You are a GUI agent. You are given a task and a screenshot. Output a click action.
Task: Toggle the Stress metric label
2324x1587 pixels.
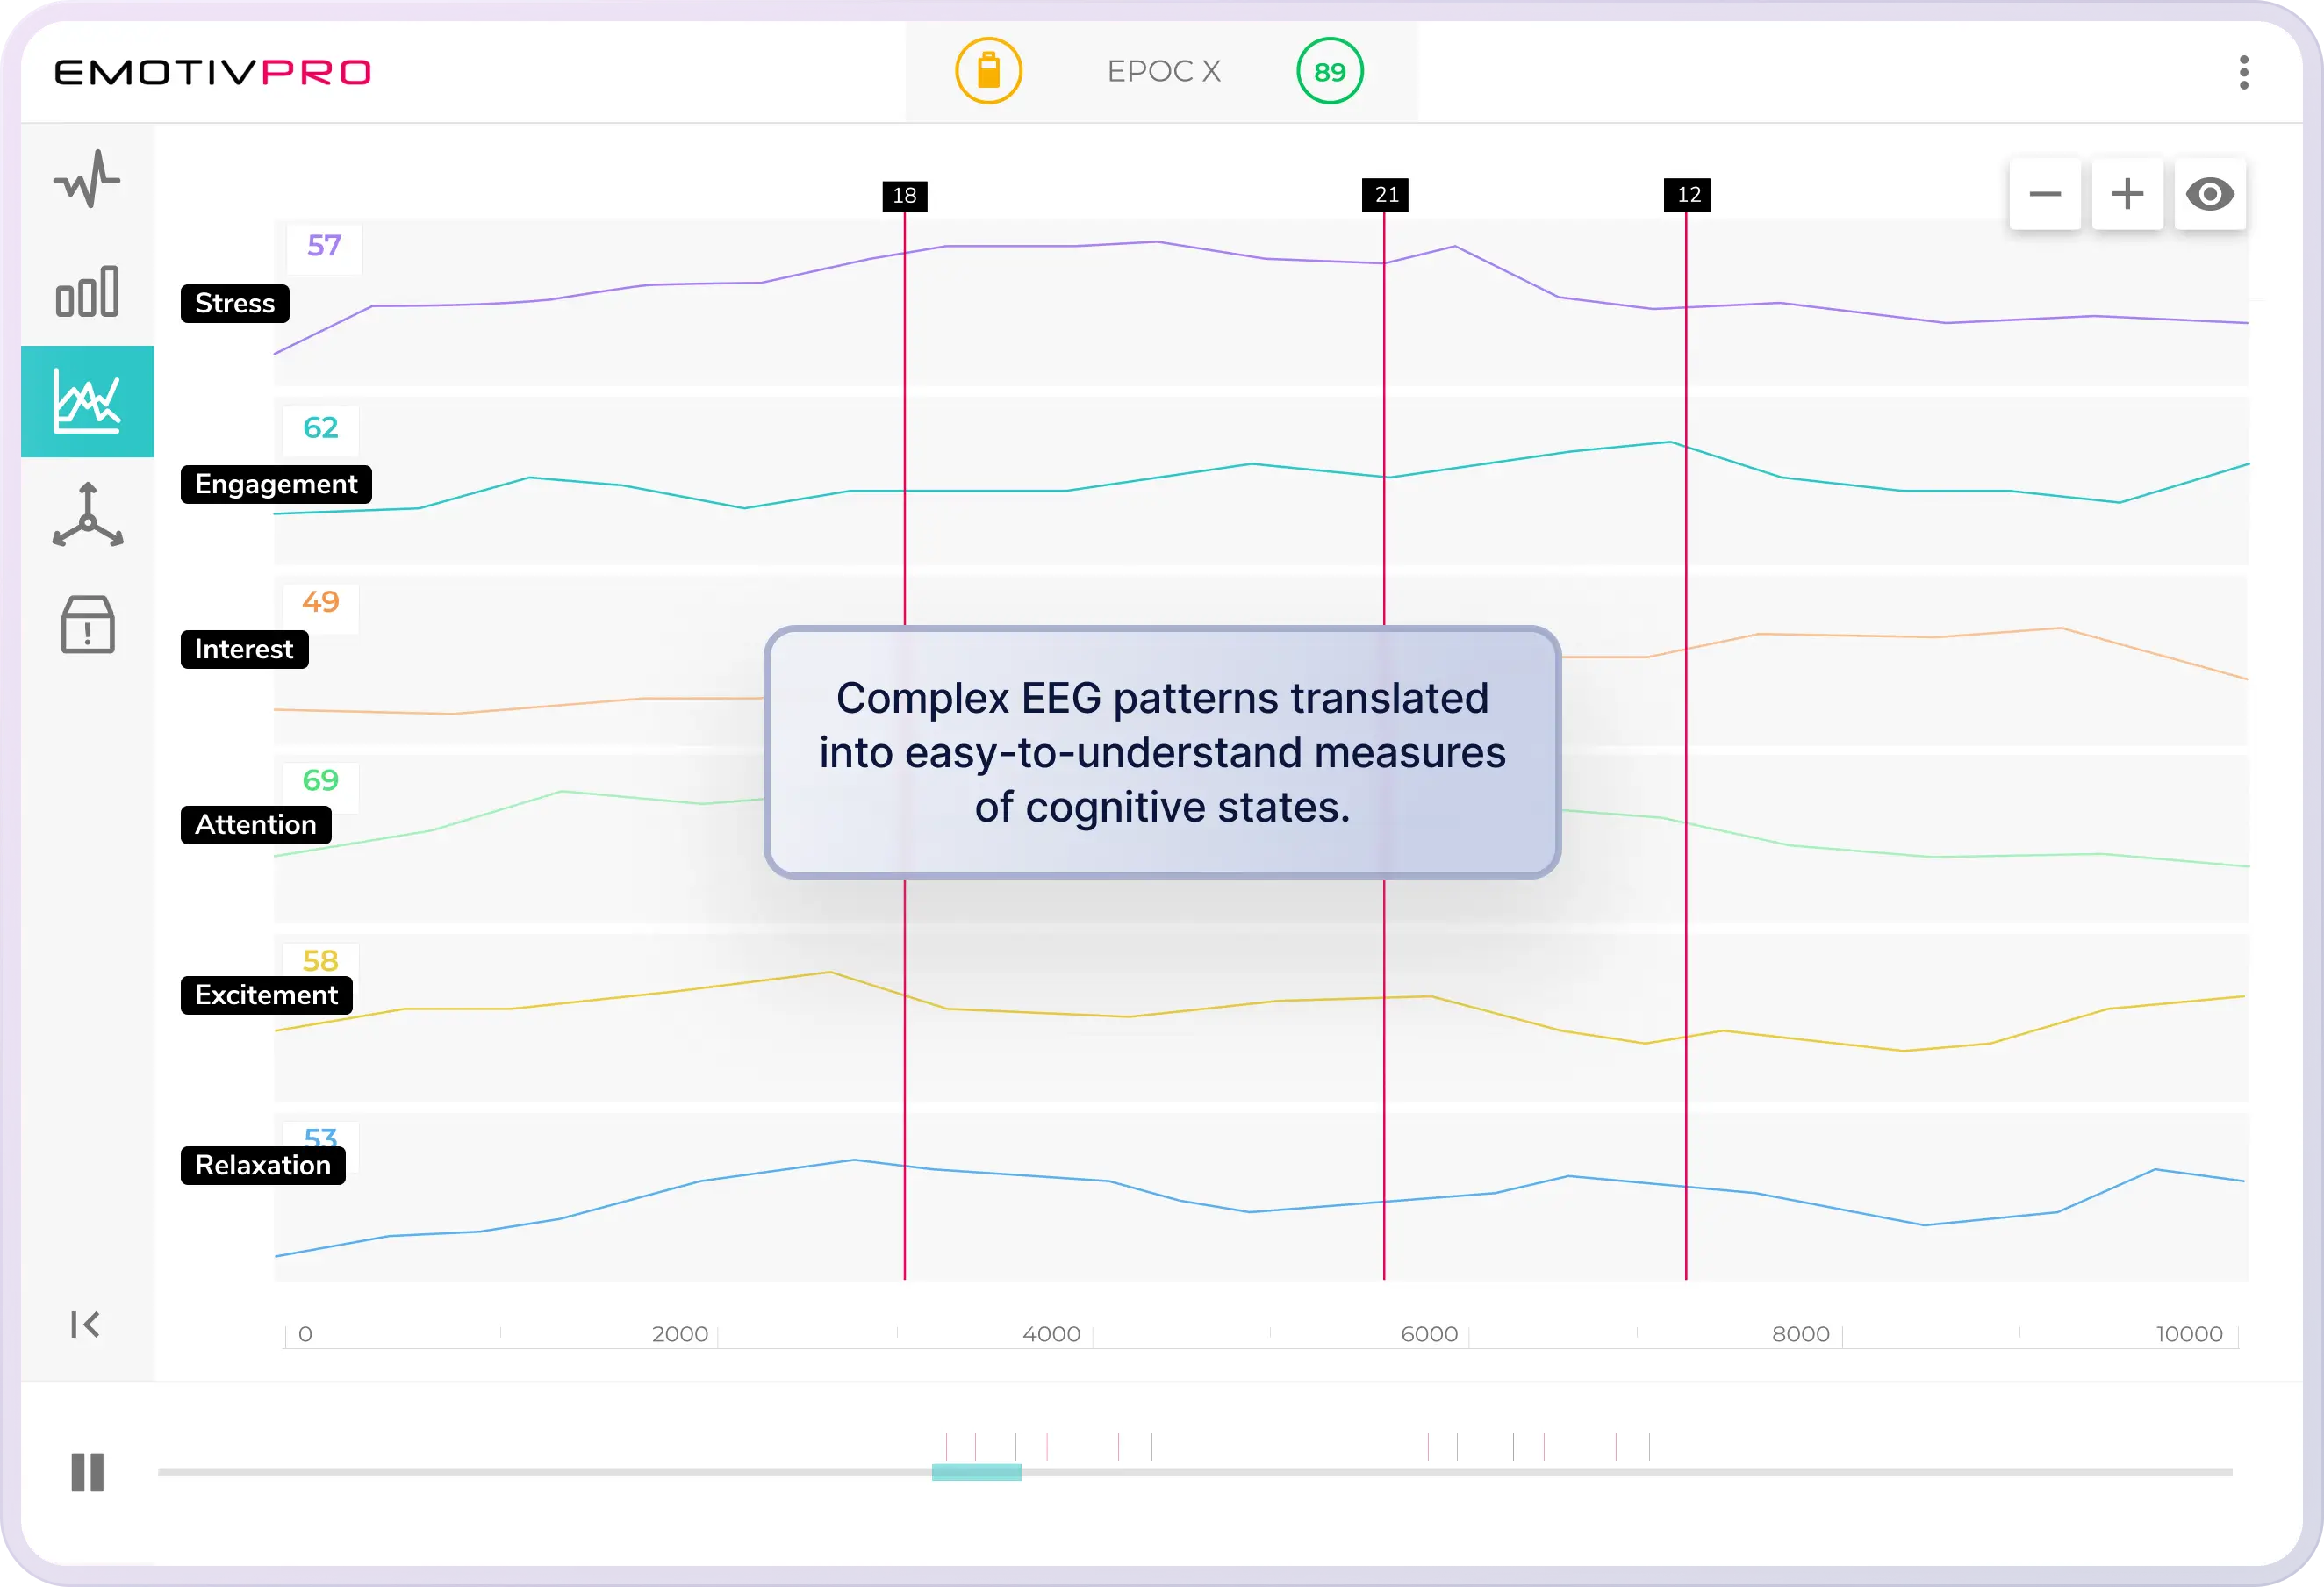(234, 303)
